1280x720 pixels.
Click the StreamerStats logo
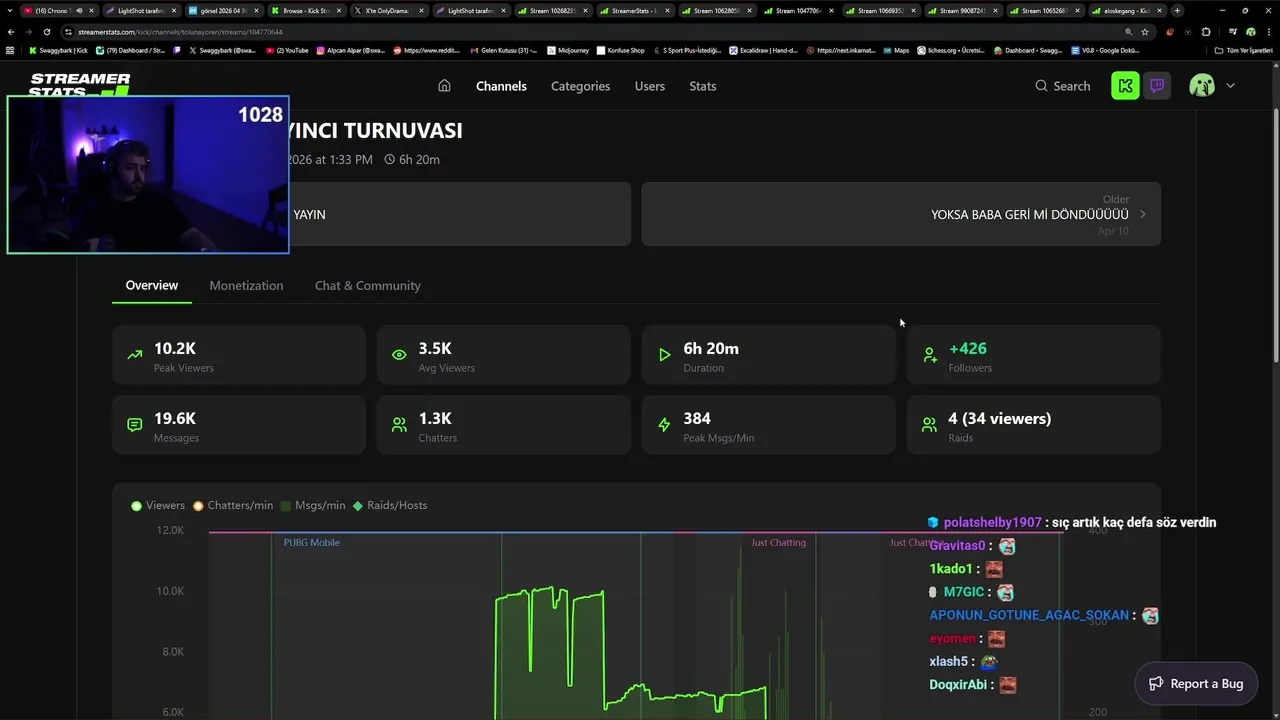pos(80,84)
